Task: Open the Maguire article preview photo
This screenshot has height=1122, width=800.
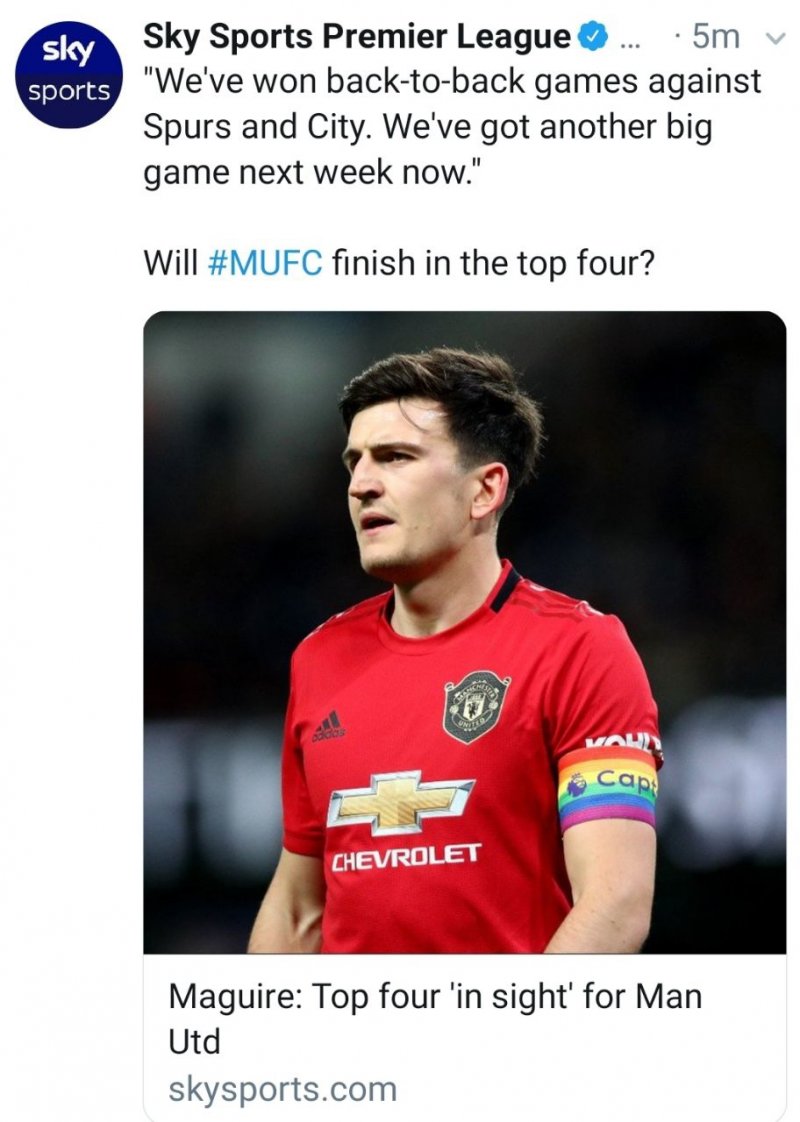Action: pyautogui.click(x=464, y=632)
